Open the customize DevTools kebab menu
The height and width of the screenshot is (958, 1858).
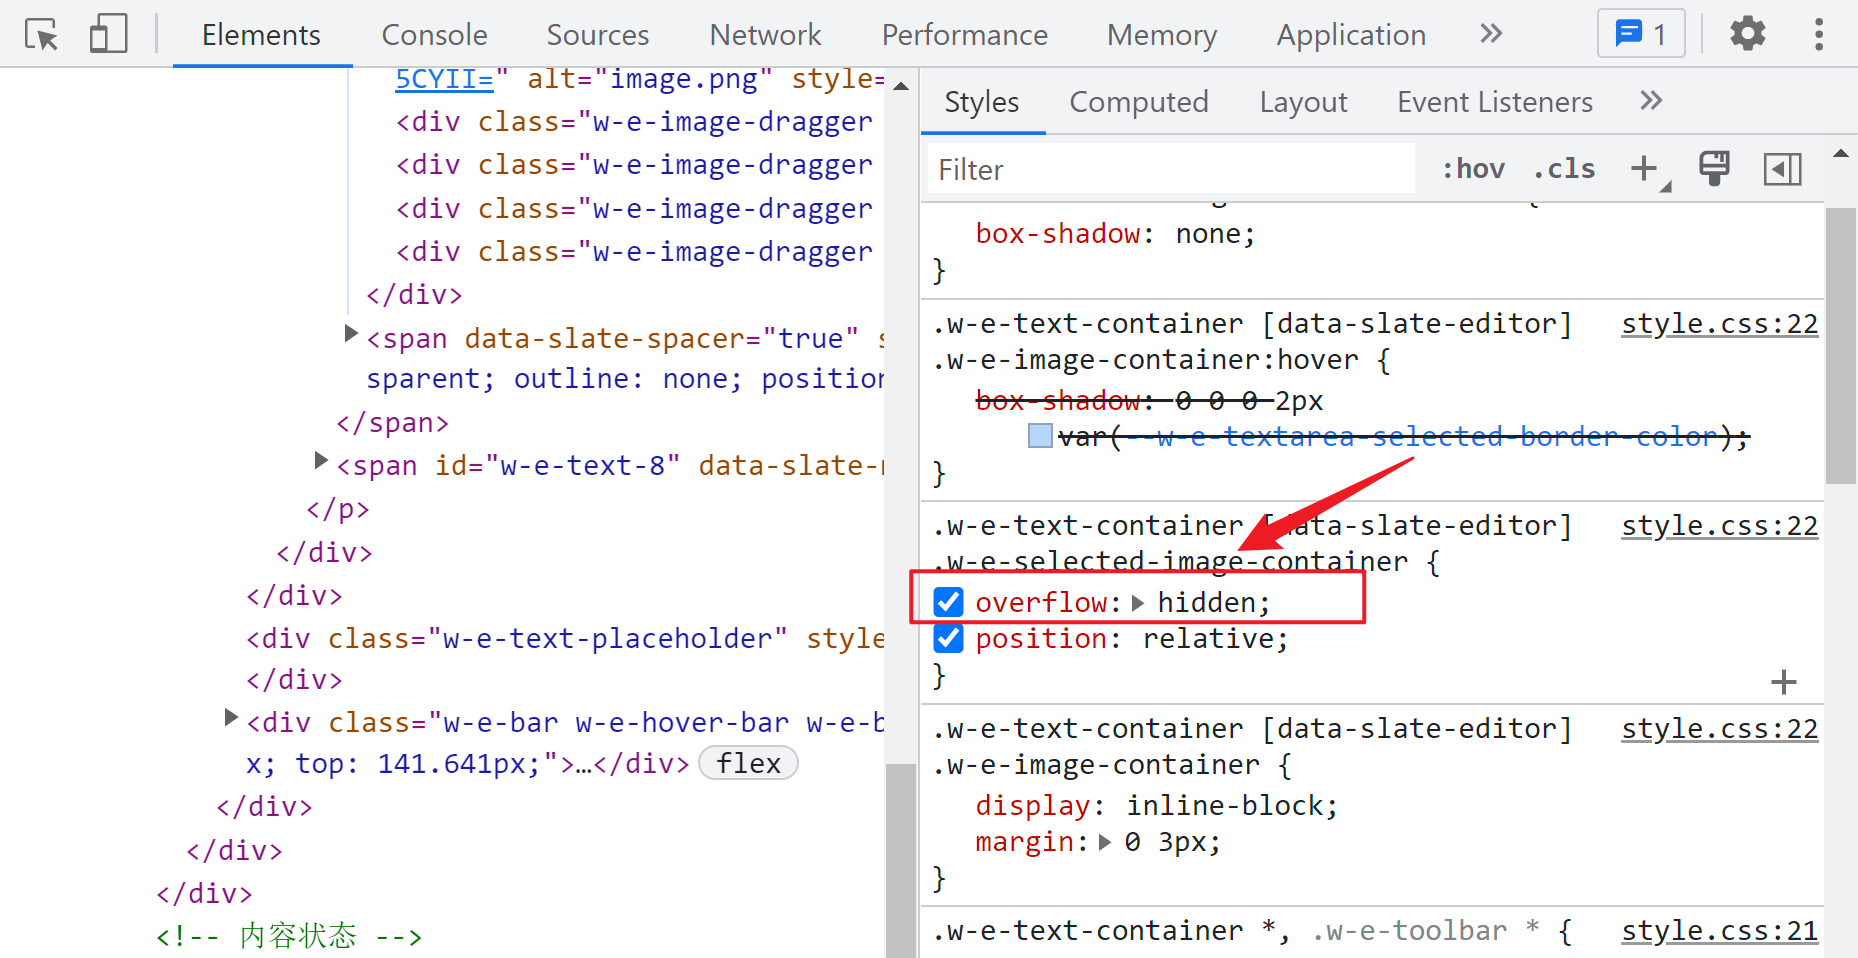[x=1819, y=34]
